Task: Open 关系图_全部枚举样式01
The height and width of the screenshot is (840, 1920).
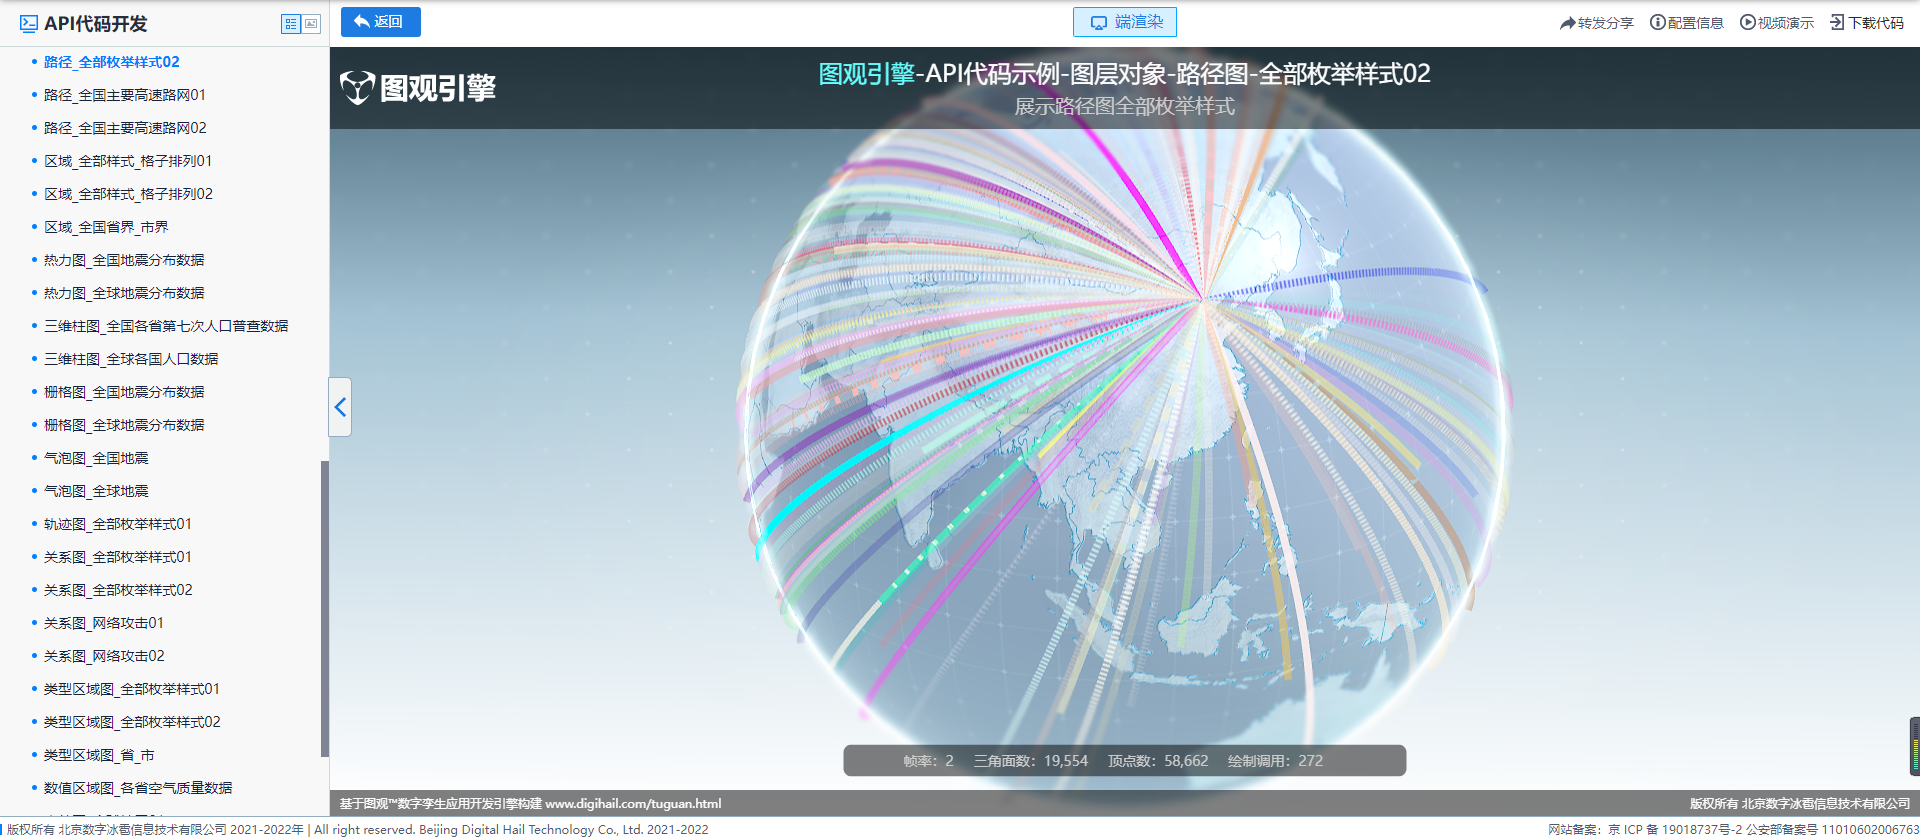Action: [x=118, y=557]
